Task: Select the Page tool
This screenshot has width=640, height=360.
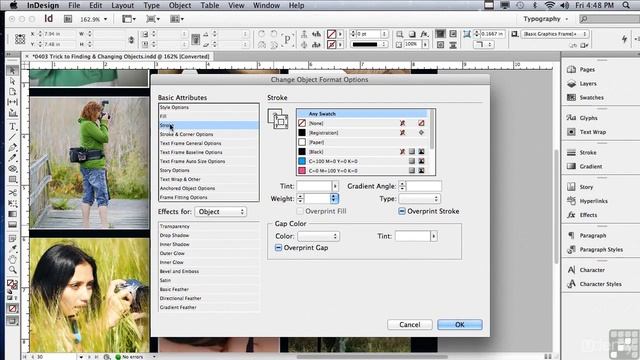Action: (13, 91)
